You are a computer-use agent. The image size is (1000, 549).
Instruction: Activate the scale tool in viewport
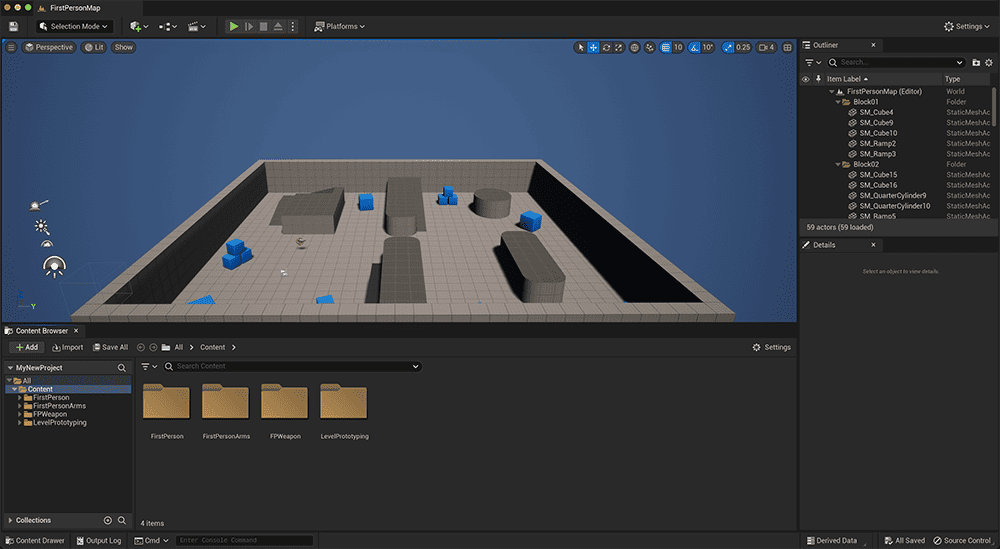[x=619, y=47]
